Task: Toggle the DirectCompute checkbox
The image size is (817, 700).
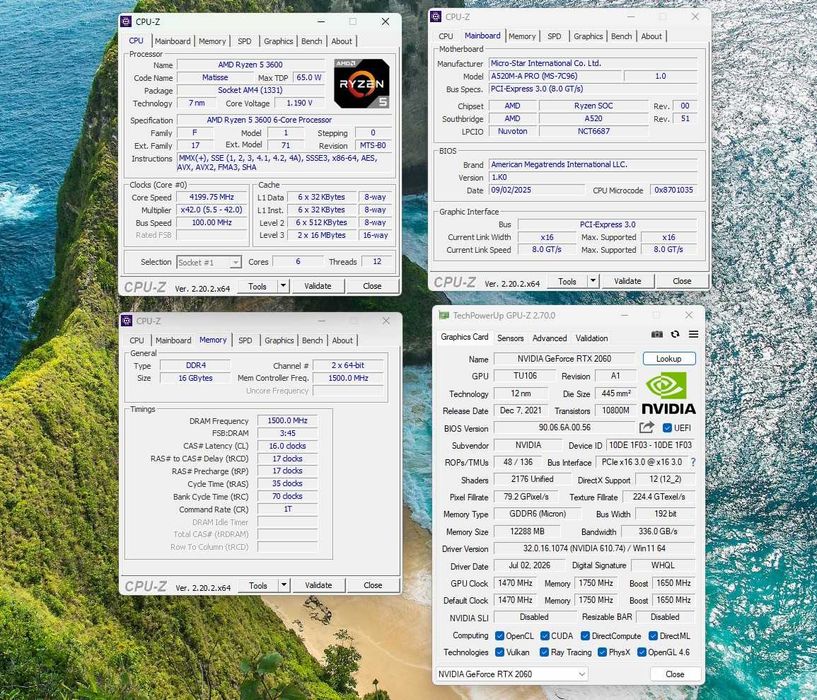Action: tap(585, 636)
